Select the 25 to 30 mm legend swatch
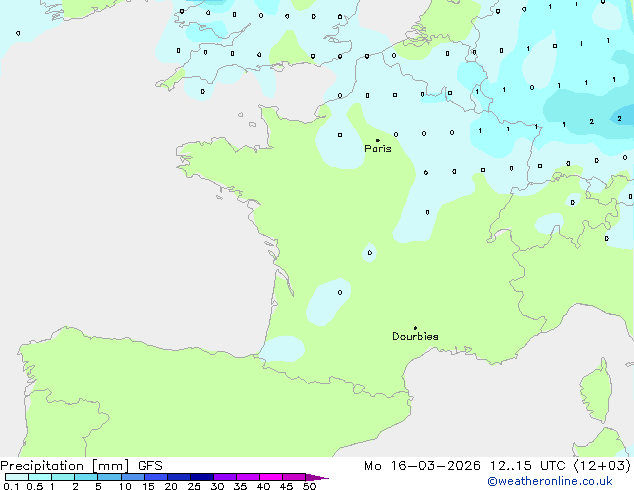The height and width of the screenshot is (490, 634). pyautogui.click(x=201, y=477)
